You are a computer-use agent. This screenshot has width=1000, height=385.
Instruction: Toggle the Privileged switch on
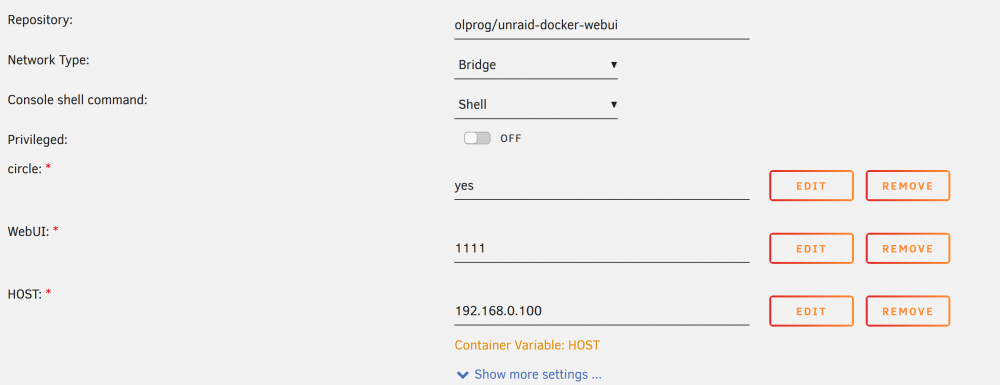point(477,138)
